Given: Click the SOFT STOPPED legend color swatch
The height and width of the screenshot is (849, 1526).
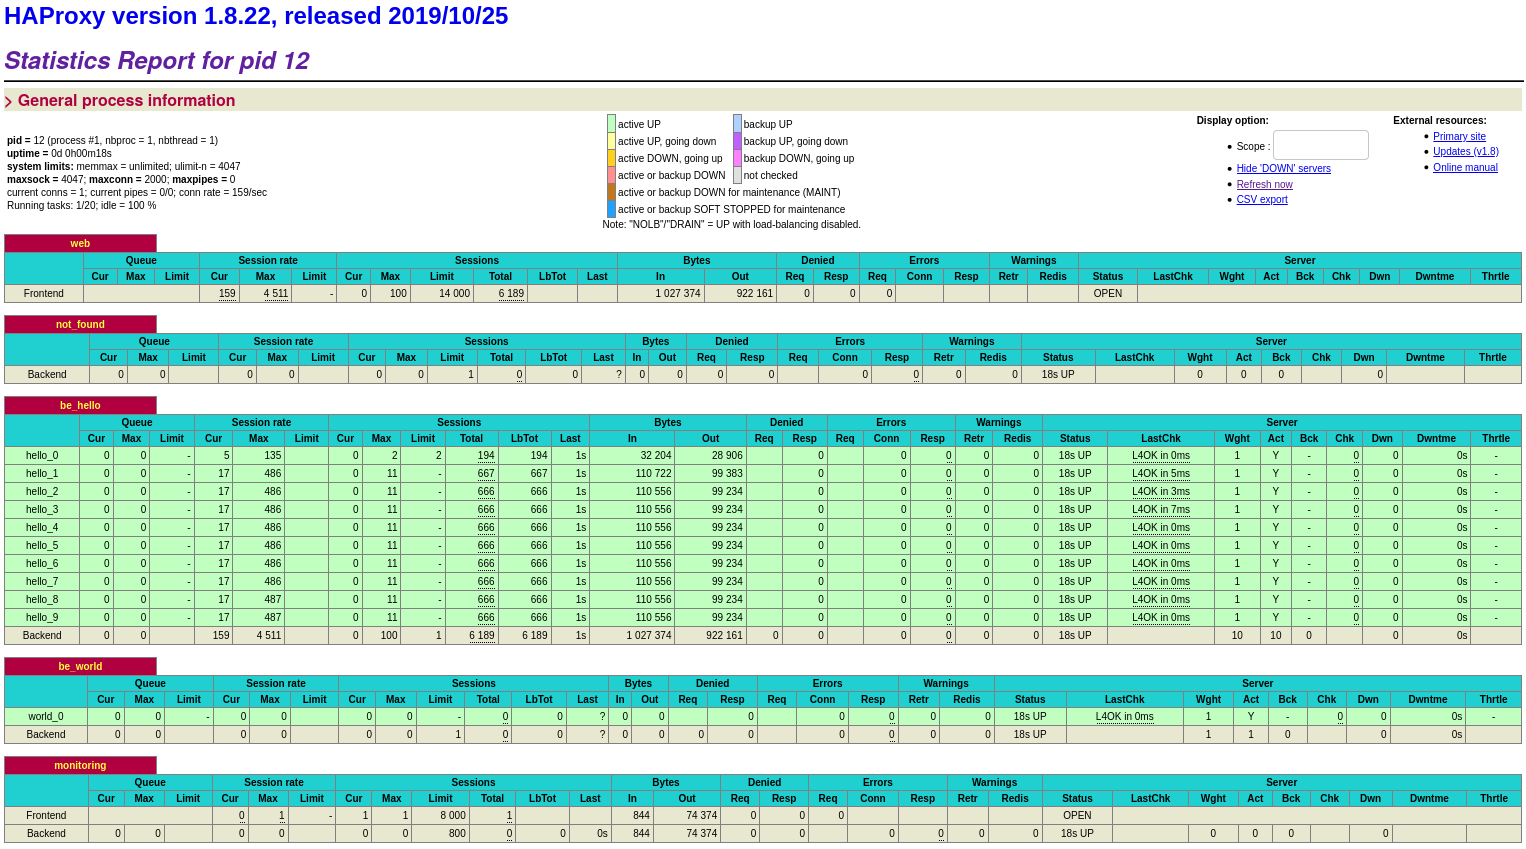Looking at the screenshot, I should 611,209.
